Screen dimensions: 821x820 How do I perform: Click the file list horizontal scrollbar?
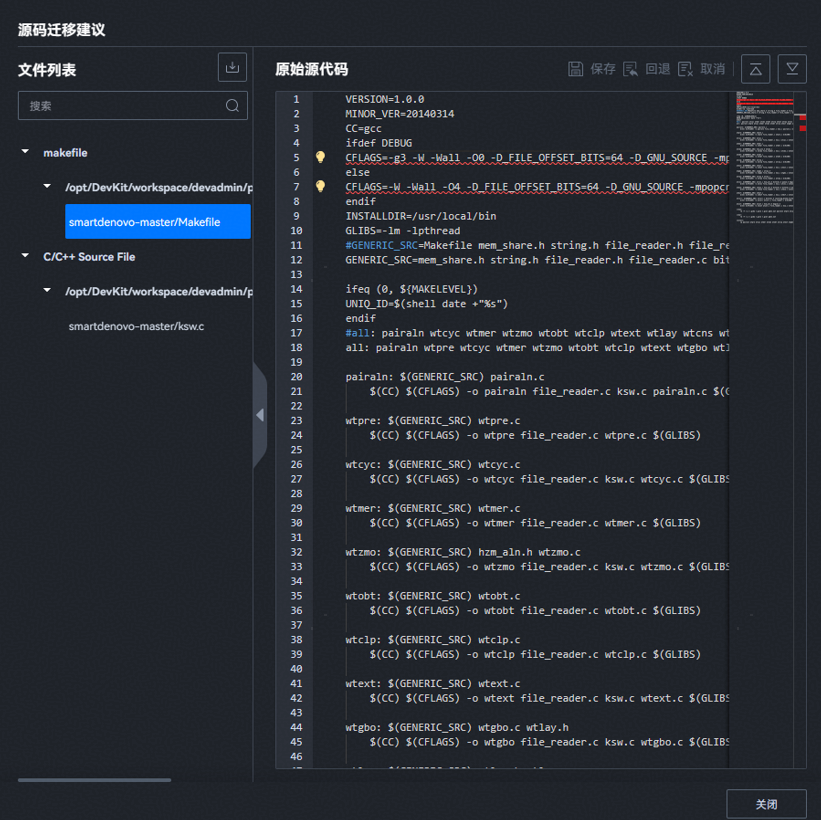94,780
